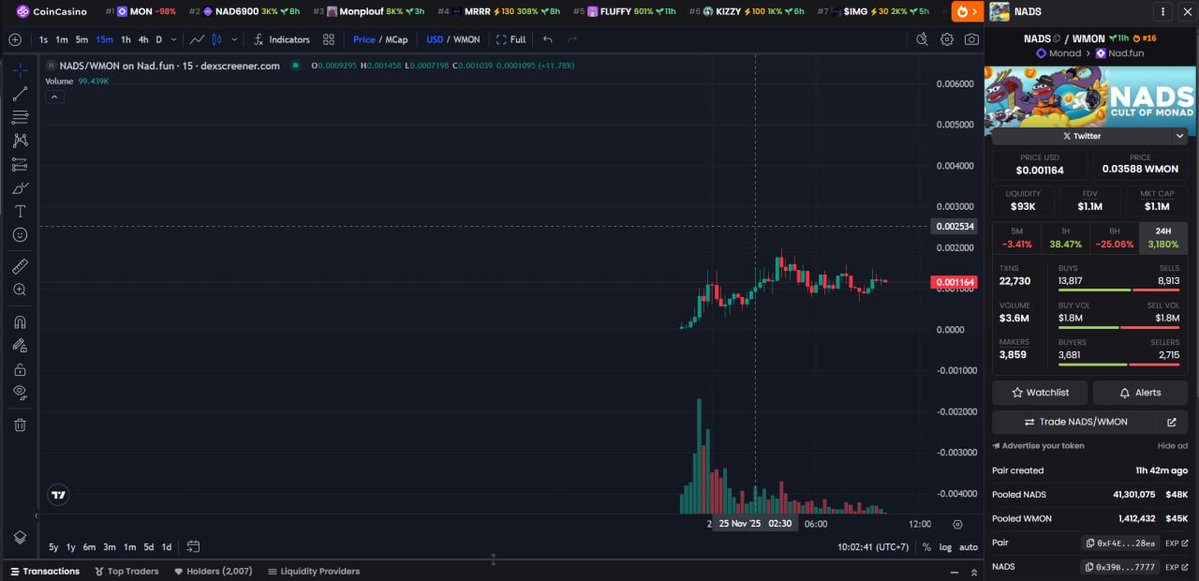Click the plus compare symbol icon

(15, 40)
